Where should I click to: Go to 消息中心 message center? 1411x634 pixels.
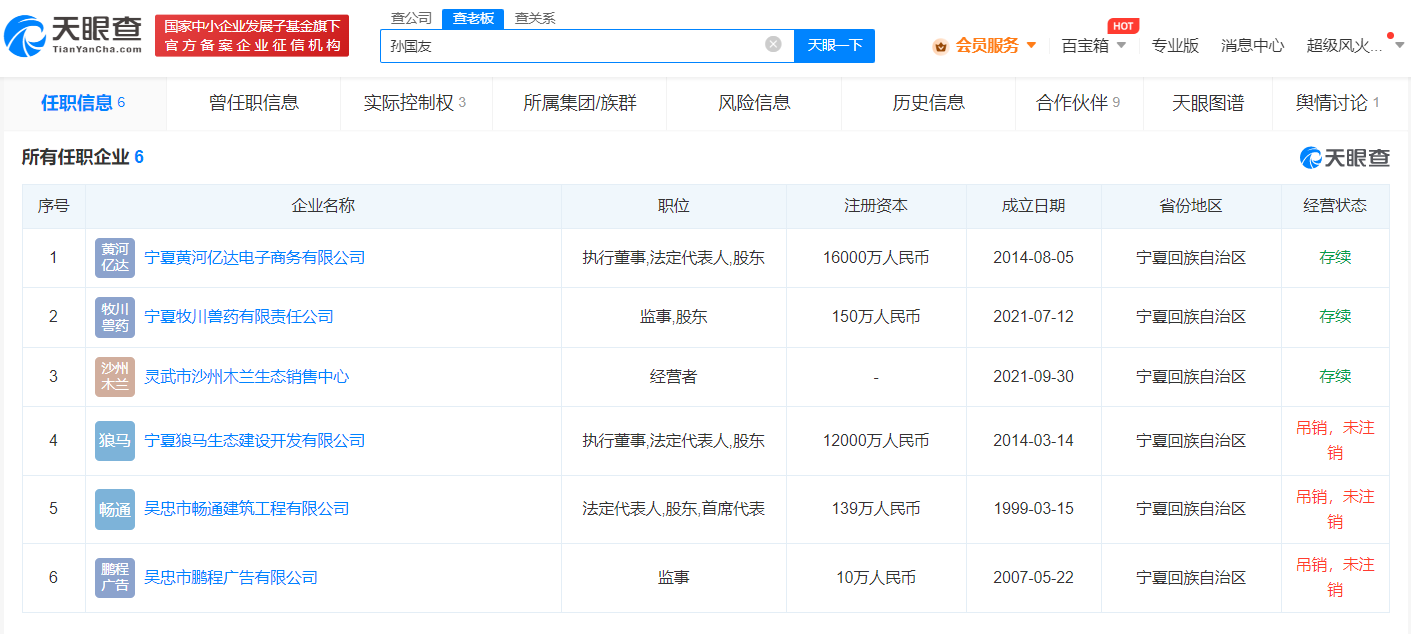point(1251,45)
